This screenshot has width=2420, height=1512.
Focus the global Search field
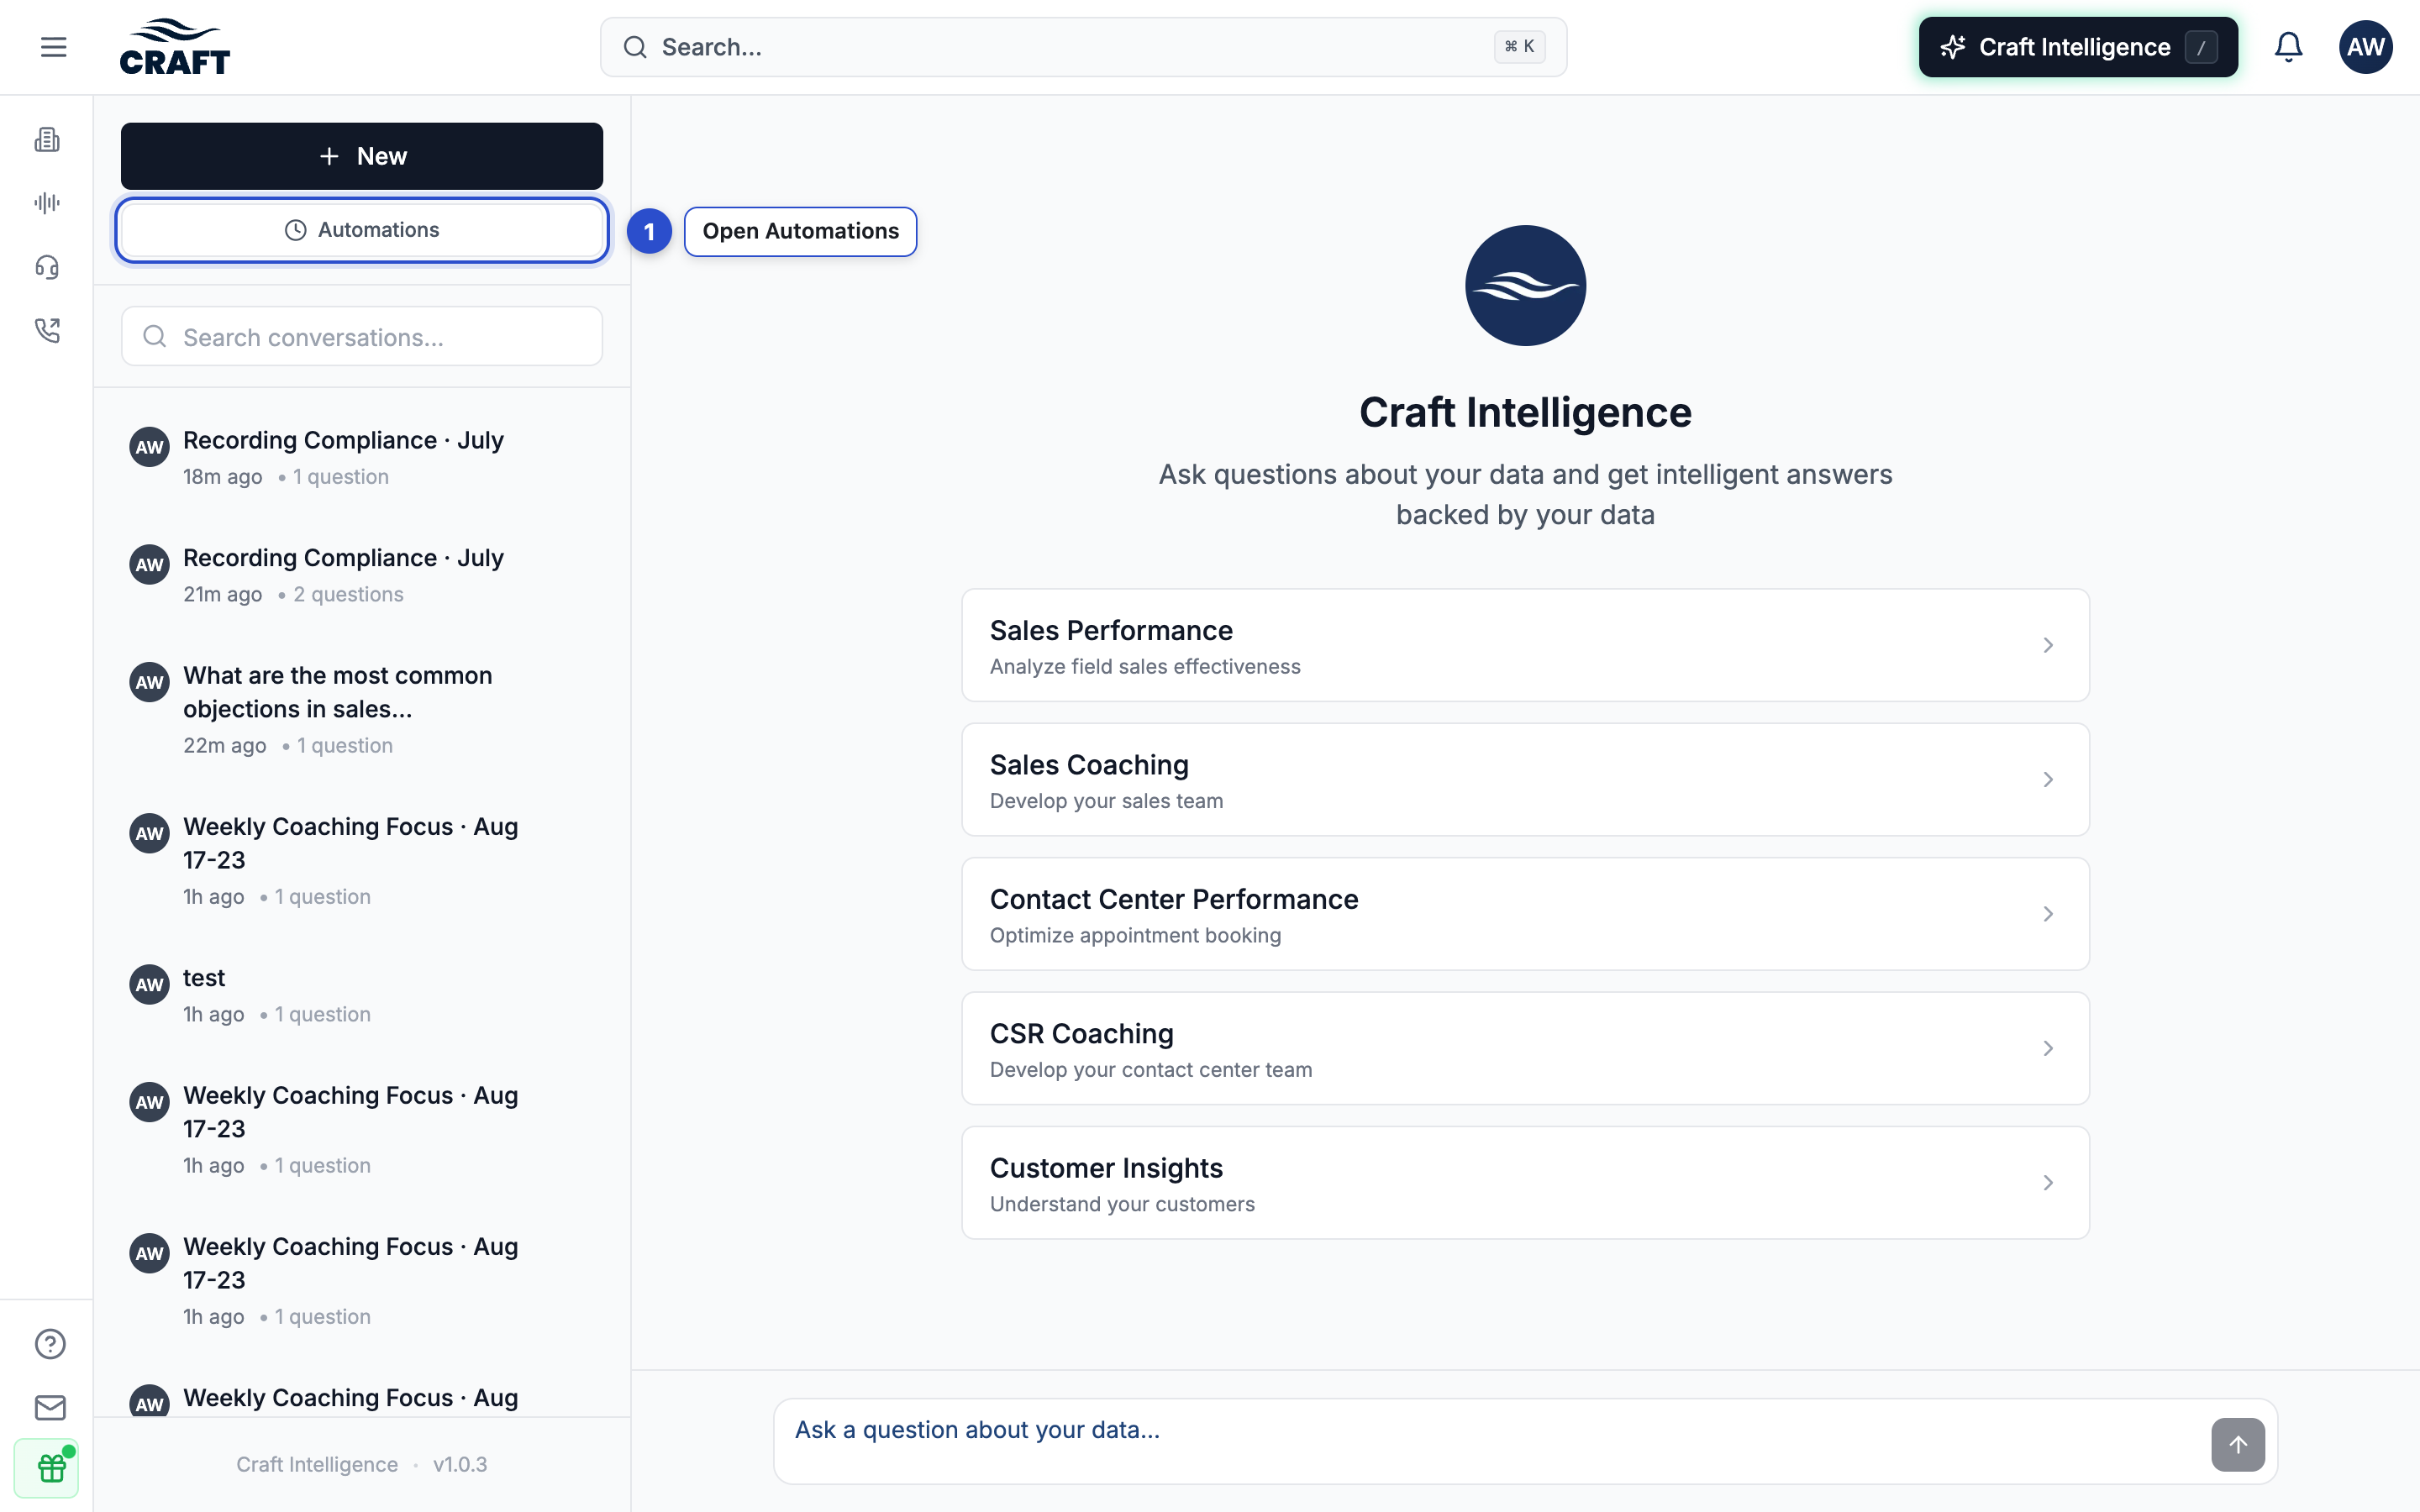click(x=1083, y=47)
